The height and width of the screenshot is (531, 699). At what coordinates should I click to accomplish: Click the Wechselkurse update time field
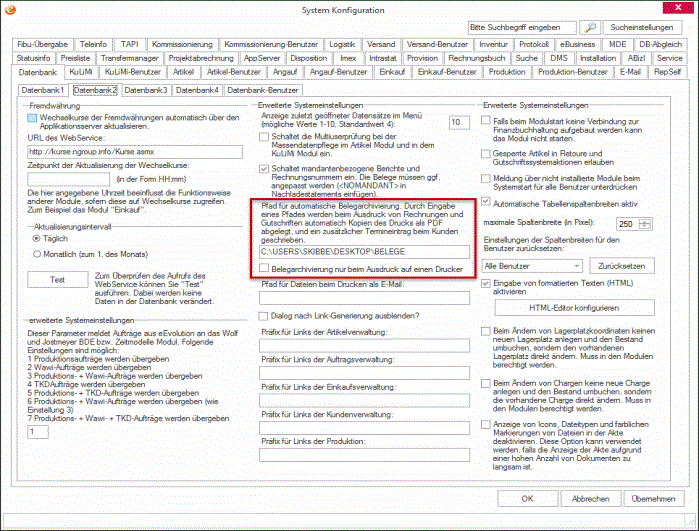coord(69,179)
